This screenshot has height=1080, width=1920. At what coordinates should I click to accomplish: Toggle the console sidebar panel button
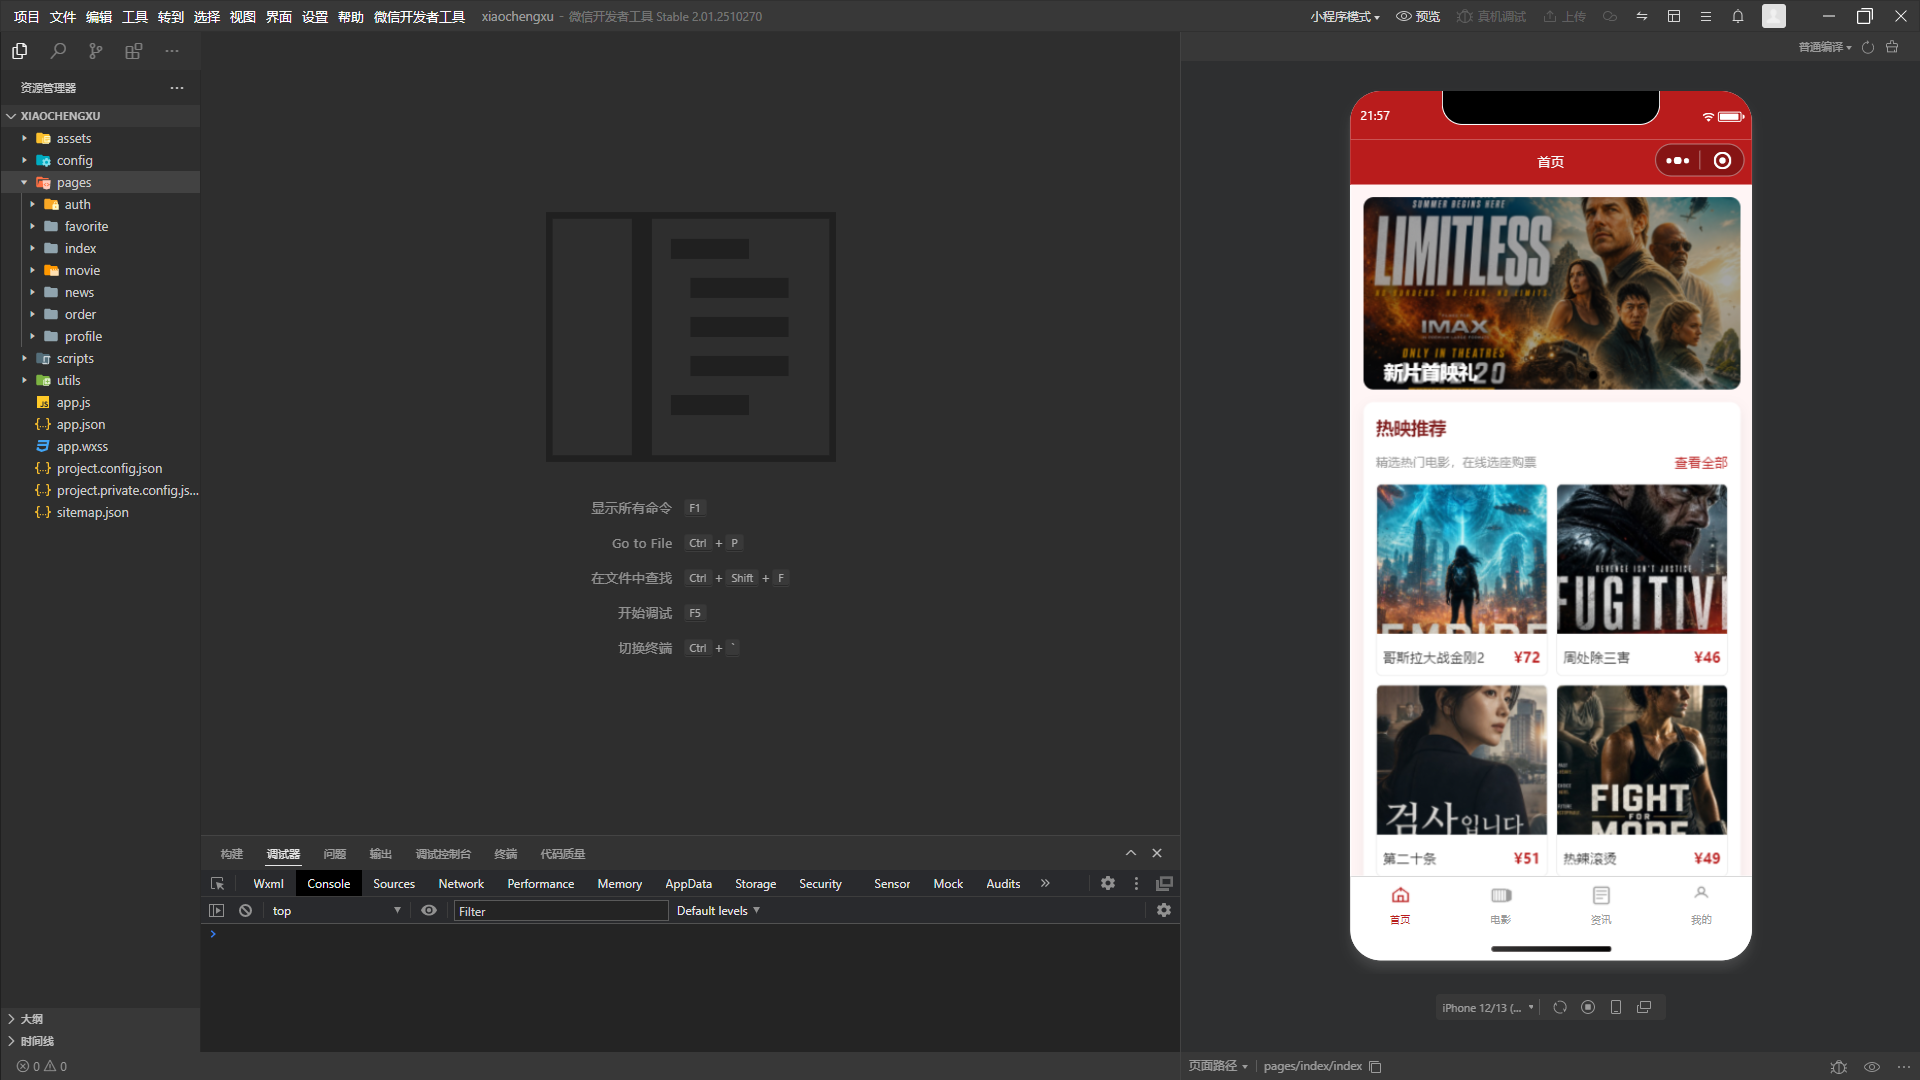click(216, 911)
